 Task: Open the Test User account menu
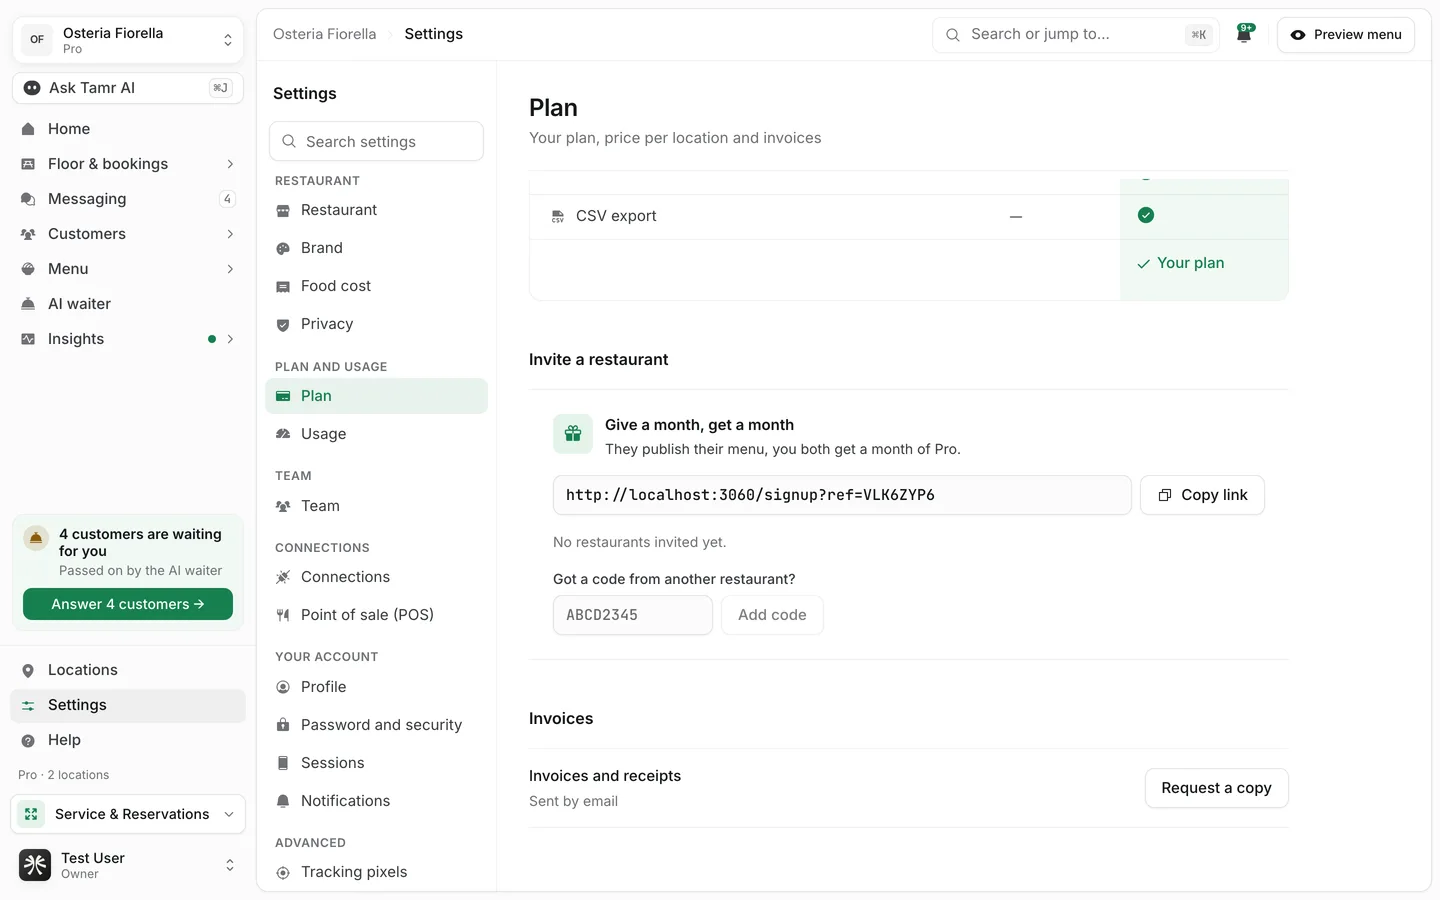pyautogui.click(x=128, y=865)
